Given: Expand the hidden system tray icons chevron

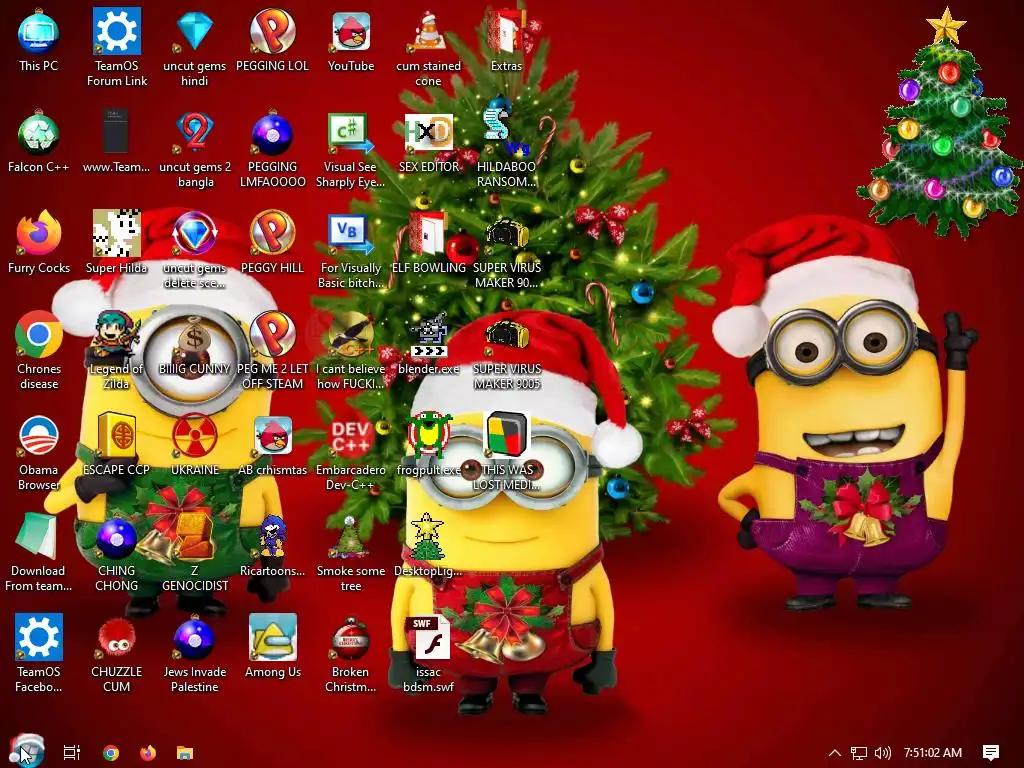Looking at the screenshot, I should (x=835, y=752).
